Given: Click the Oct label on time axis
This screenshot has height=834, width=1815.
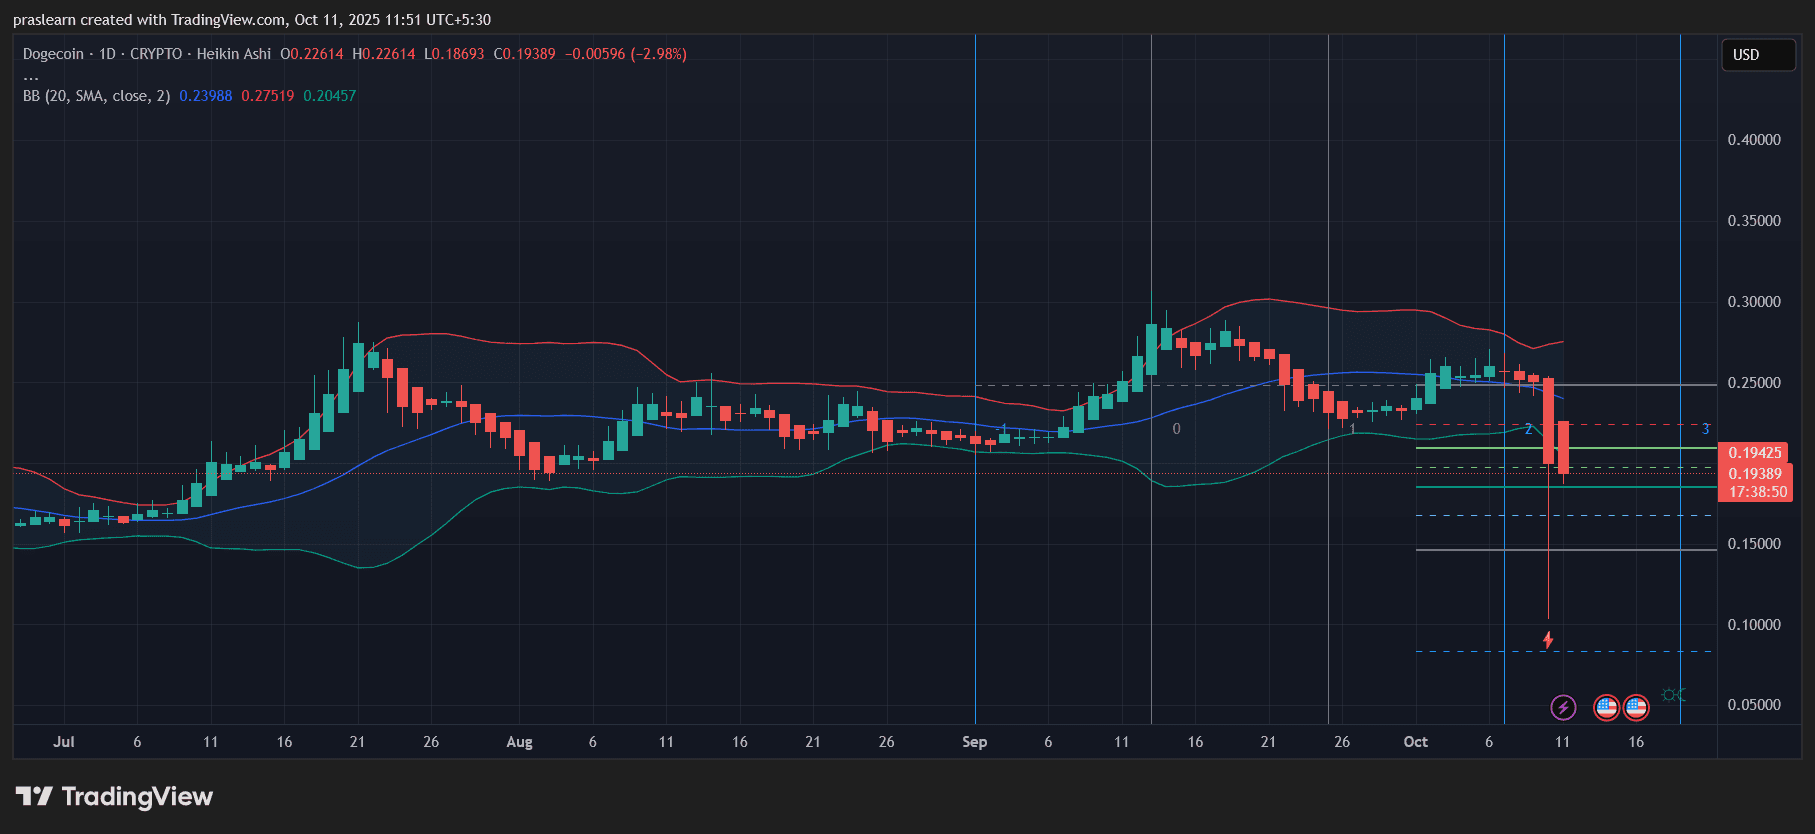Looking at the screenshot, I should click(1415, 742).
